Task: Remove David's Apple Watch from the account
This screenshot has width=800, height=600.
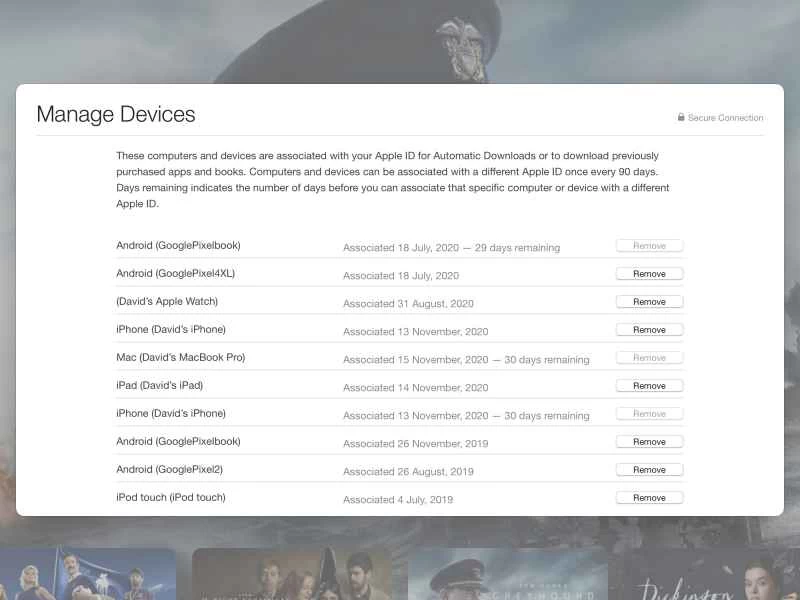Action: pos(649,301)
